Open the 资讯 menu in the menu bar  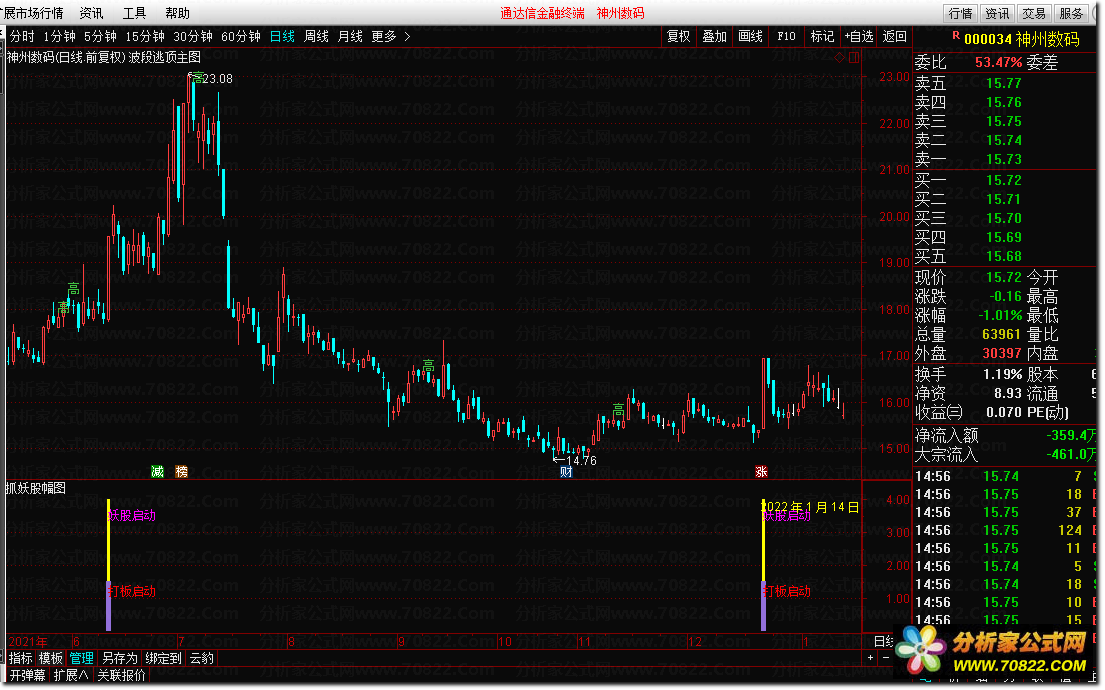click(x=91, y=13)
